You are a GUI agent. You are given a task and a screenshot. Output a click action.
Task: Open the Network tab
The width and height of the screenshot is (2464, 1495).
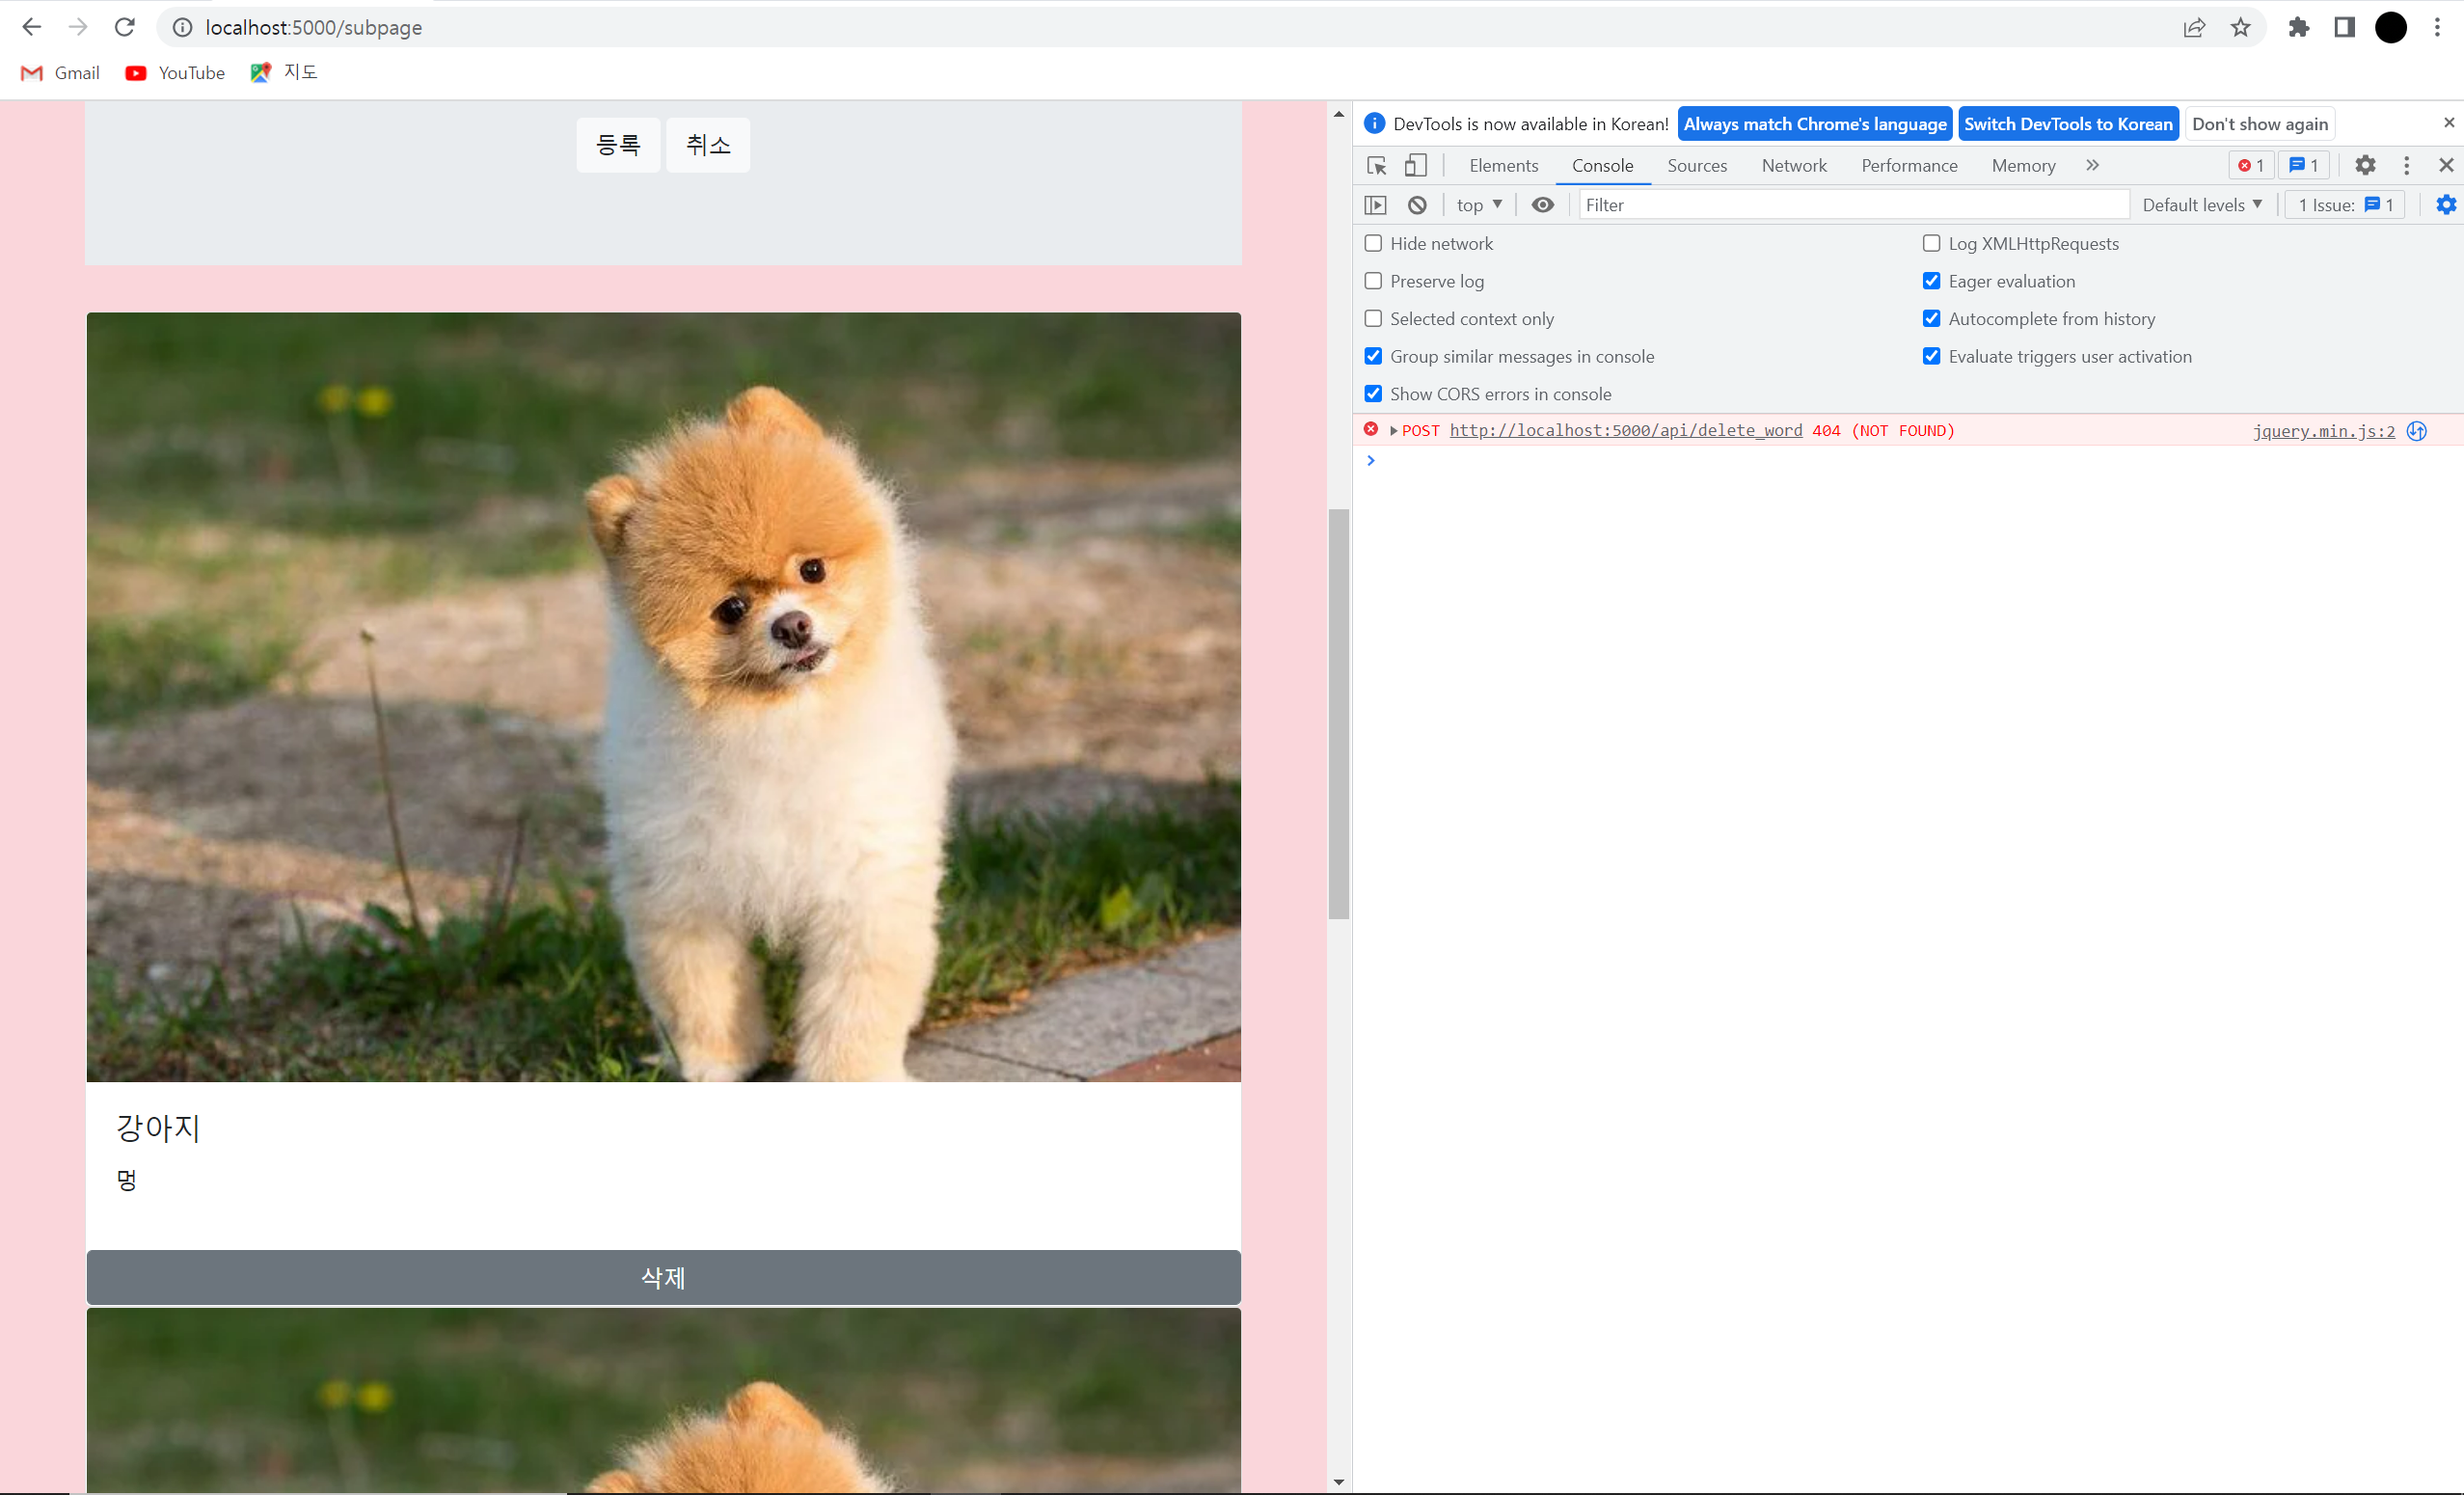[1794, 166]
